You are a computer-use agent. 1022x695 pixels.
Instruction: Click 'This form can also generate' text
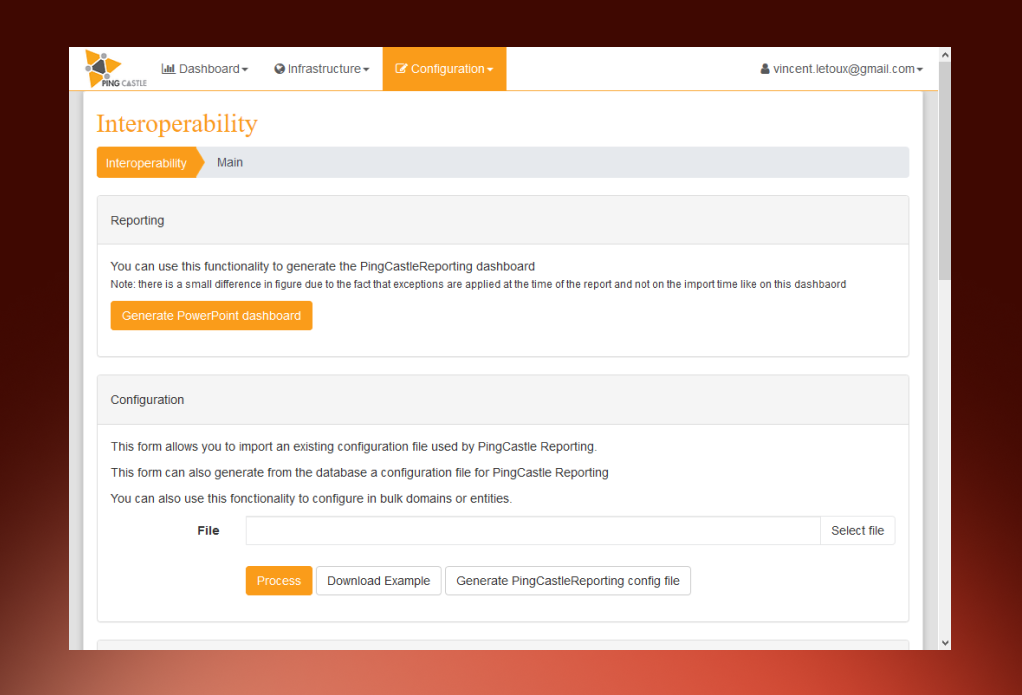[x=359, y=473]
